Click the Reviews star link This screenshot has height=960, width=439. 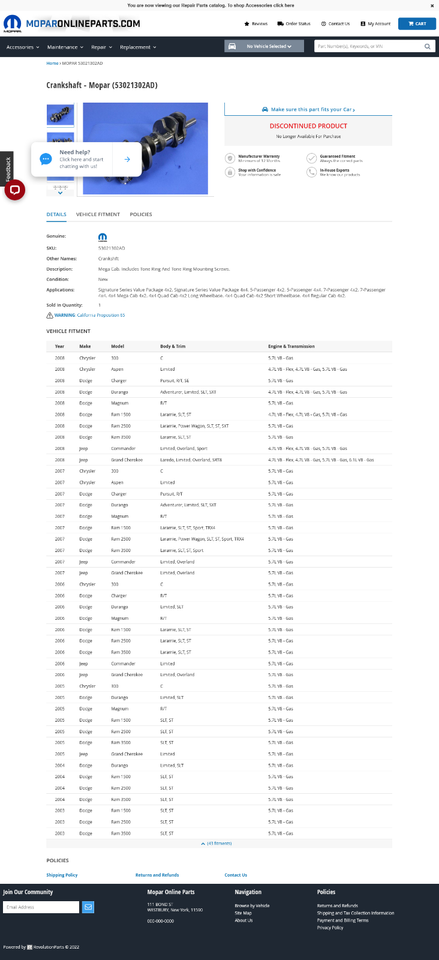click(x=256, y=24)
